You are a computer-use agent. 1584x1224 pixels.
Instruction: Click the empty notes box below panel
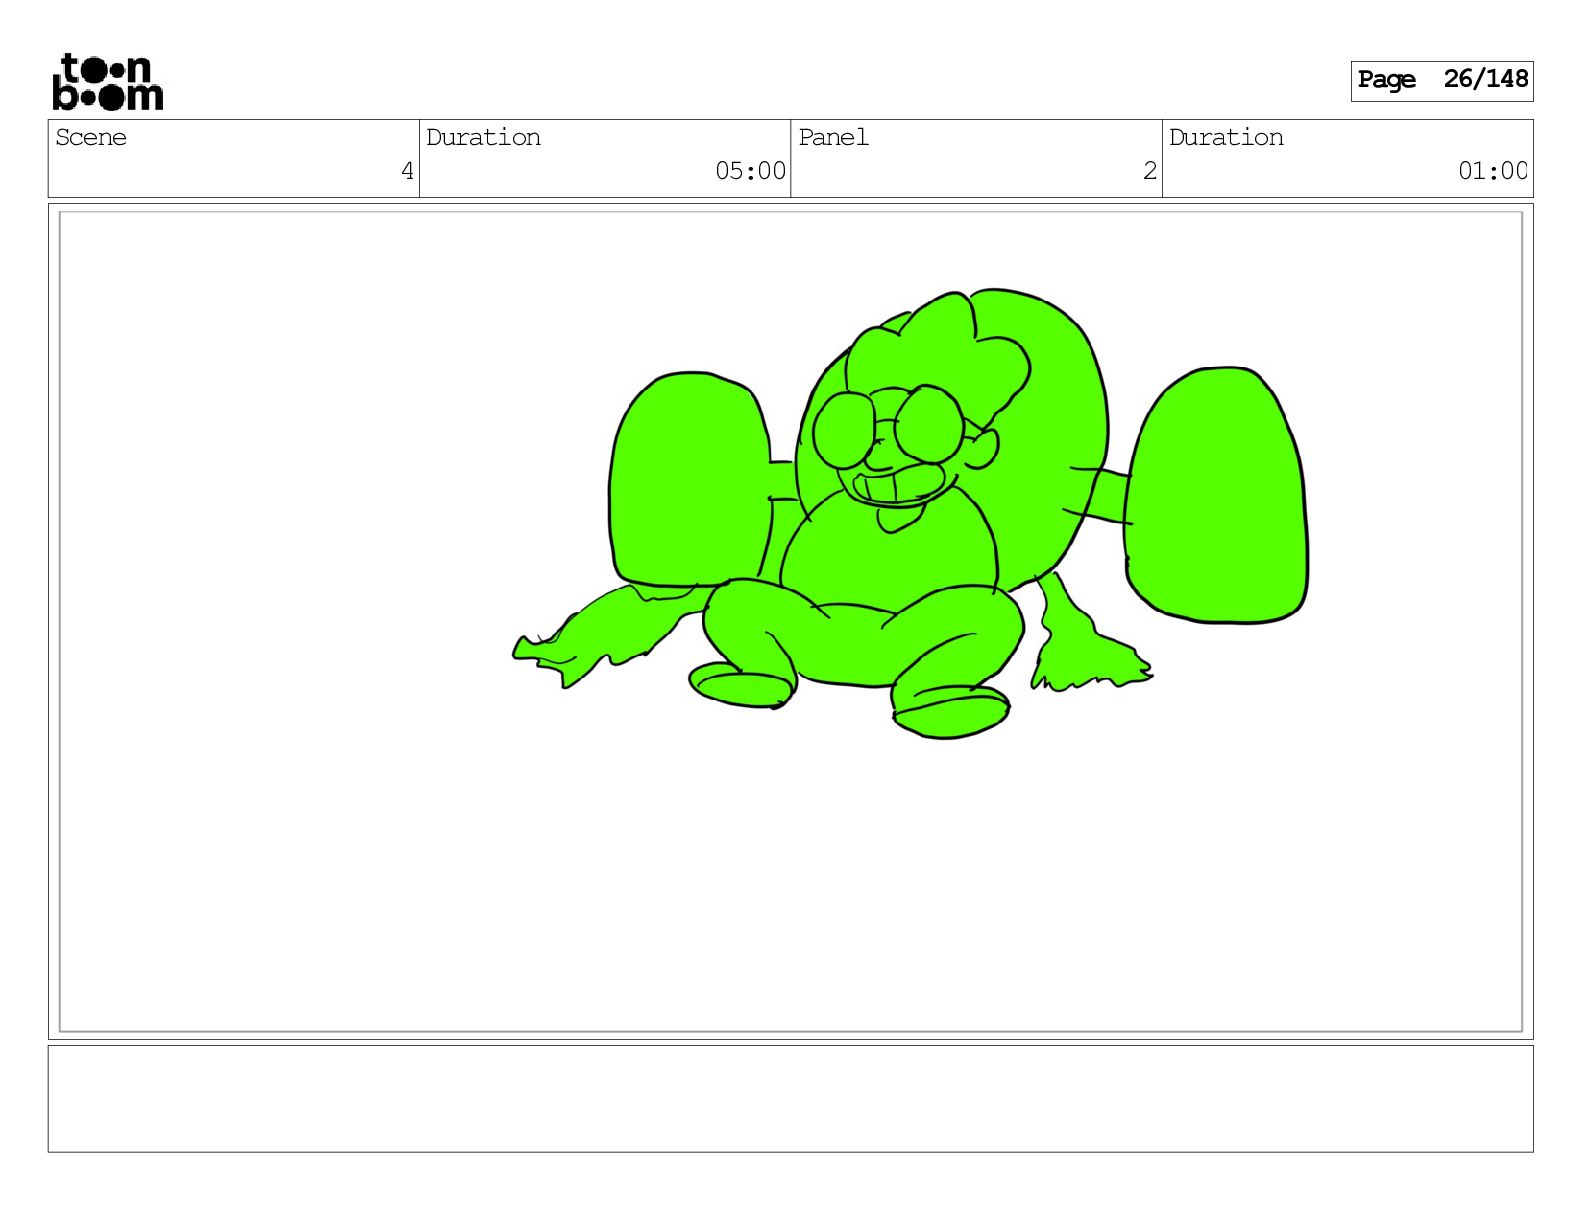(x=790, y=1098)
